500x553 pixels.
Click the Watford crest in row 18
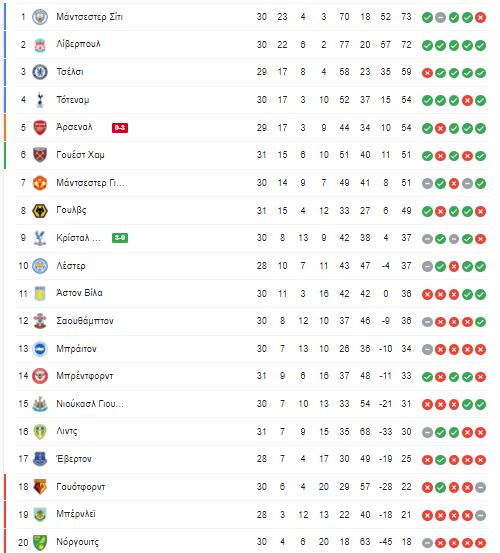pyautogui.click(x=40, y=487)
